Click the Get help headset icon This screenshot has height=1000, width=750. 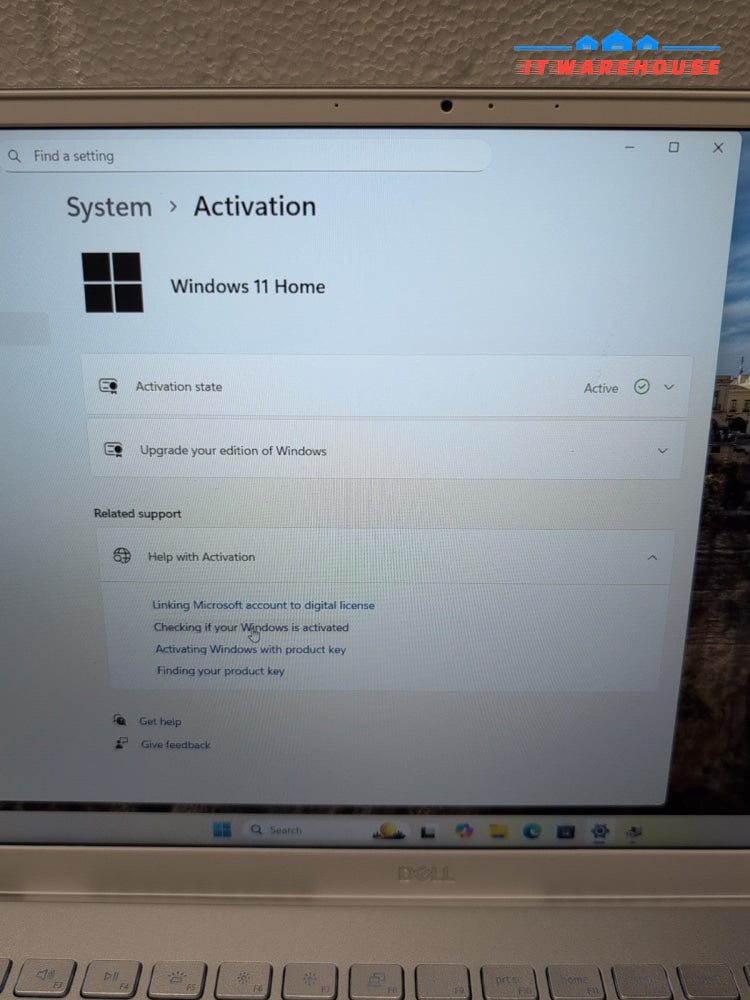[119, 720]
